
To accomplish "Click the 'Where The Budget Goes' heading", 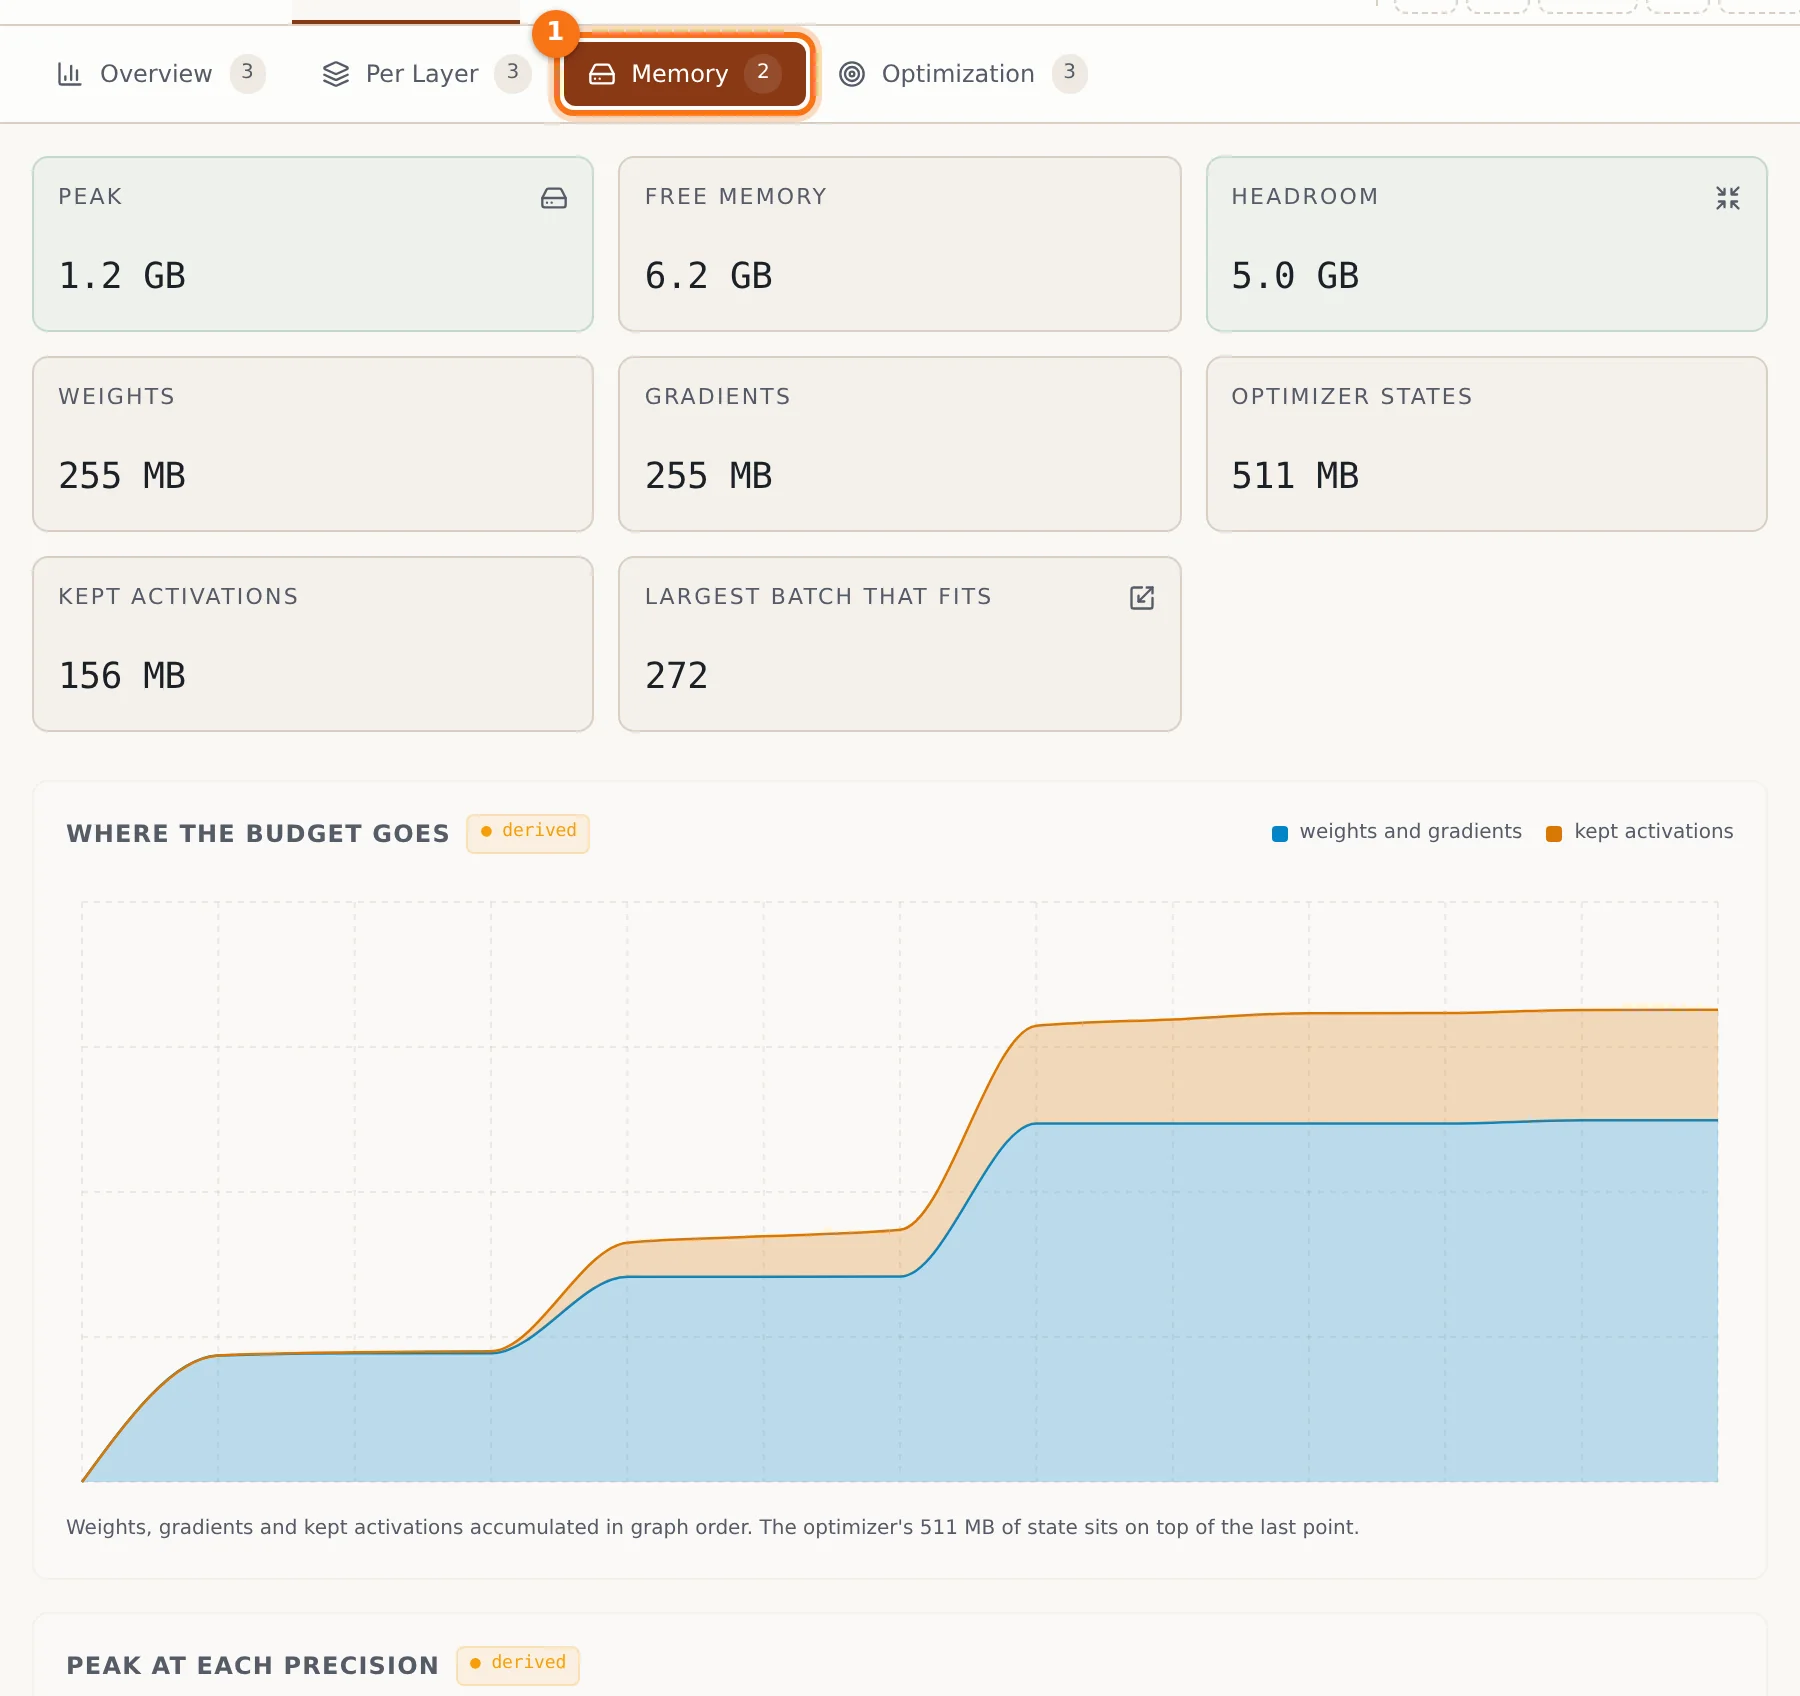I will [258, 834].
